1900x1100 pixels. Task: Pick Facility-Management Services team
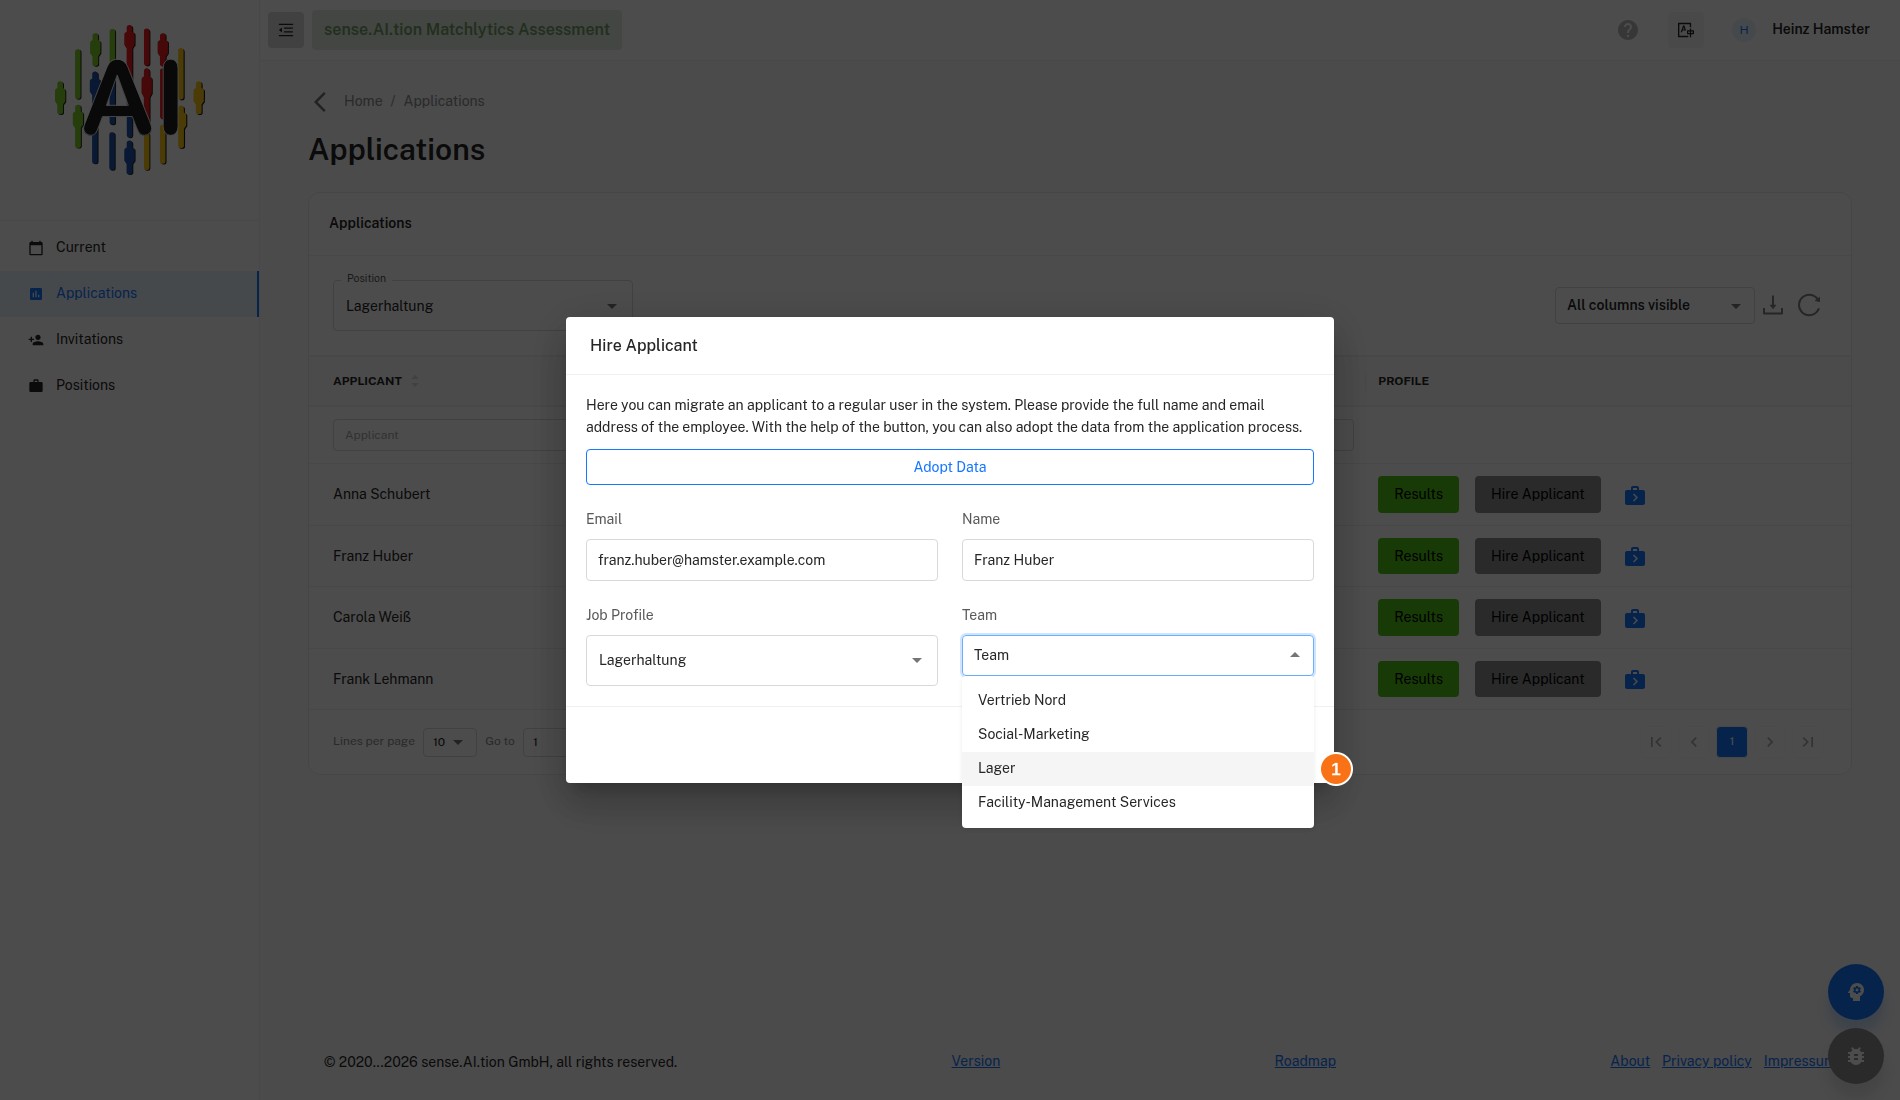tap(1138, 802)
